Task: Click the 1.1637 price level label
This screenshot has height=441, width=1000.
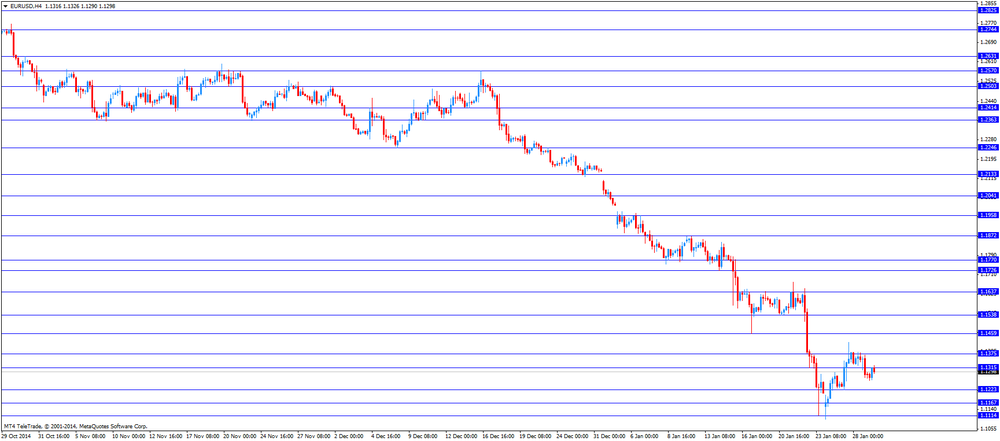Action: [x=987, y=291]
